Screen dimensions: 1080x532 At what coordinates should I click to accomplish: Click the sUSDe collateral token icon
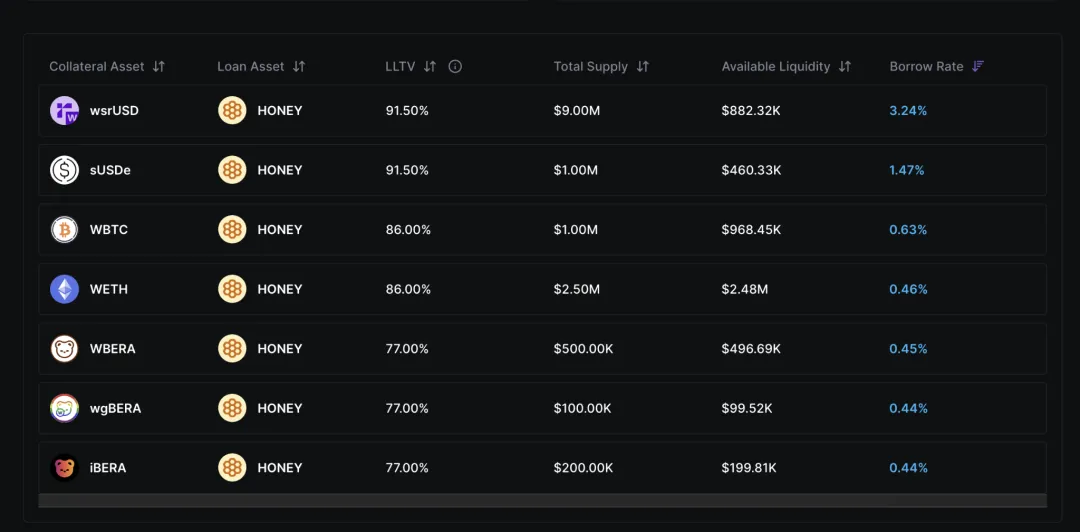click(64, 170)
